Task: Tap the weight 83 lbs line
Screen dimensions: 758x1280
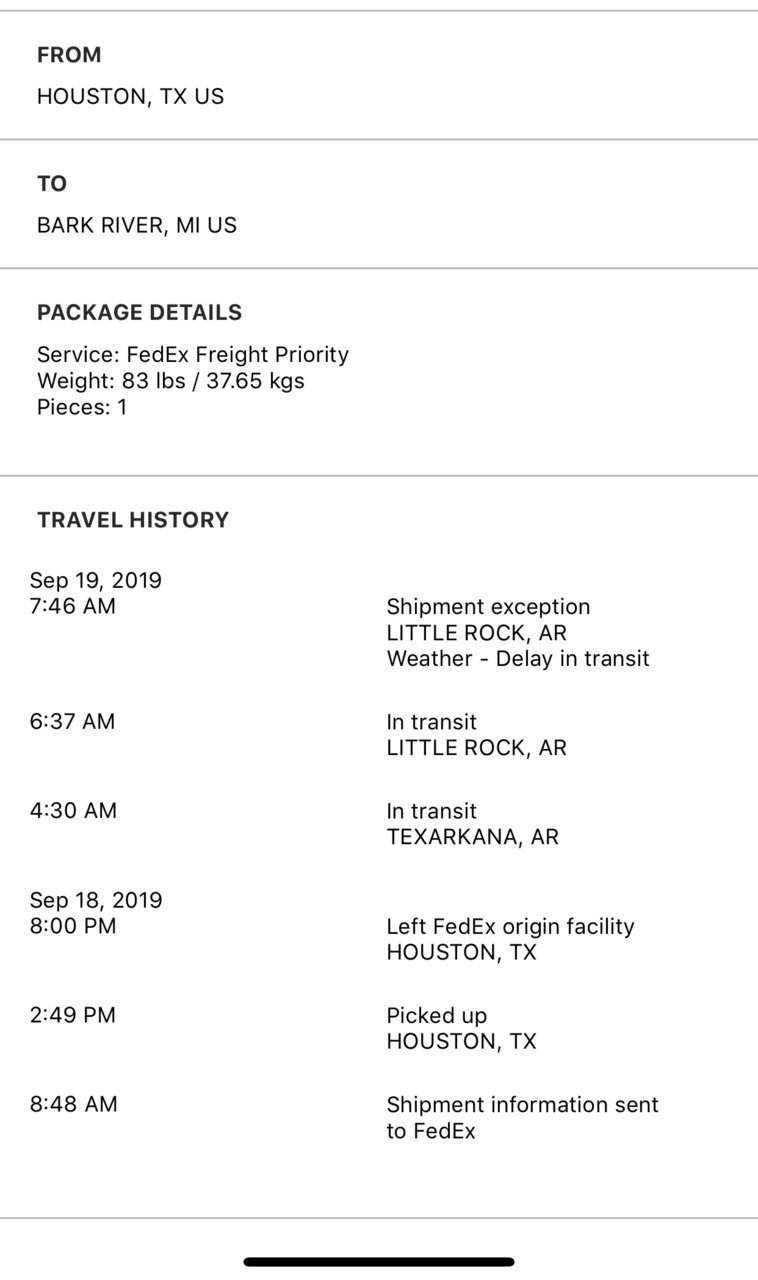Action: [x=171, y=381]
